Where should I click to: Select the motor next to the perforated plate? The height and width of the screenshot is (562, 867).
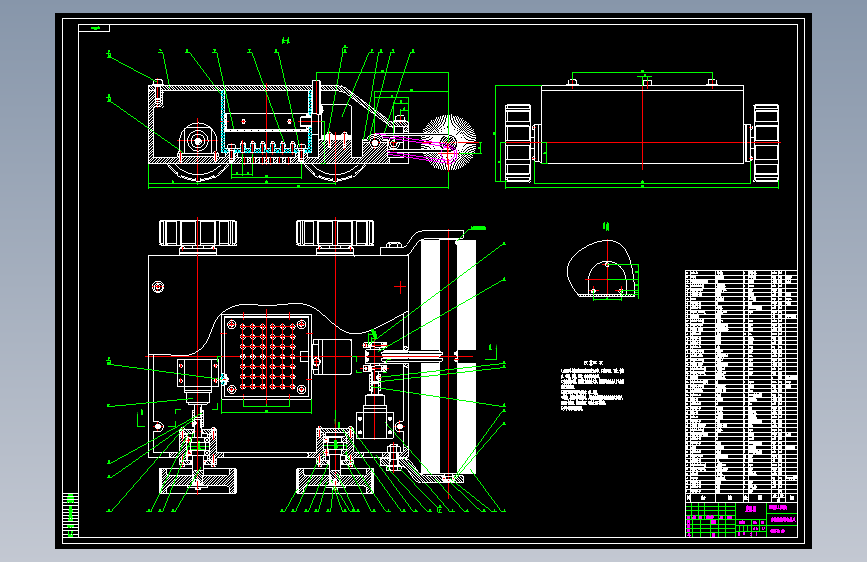pos(332,357)
